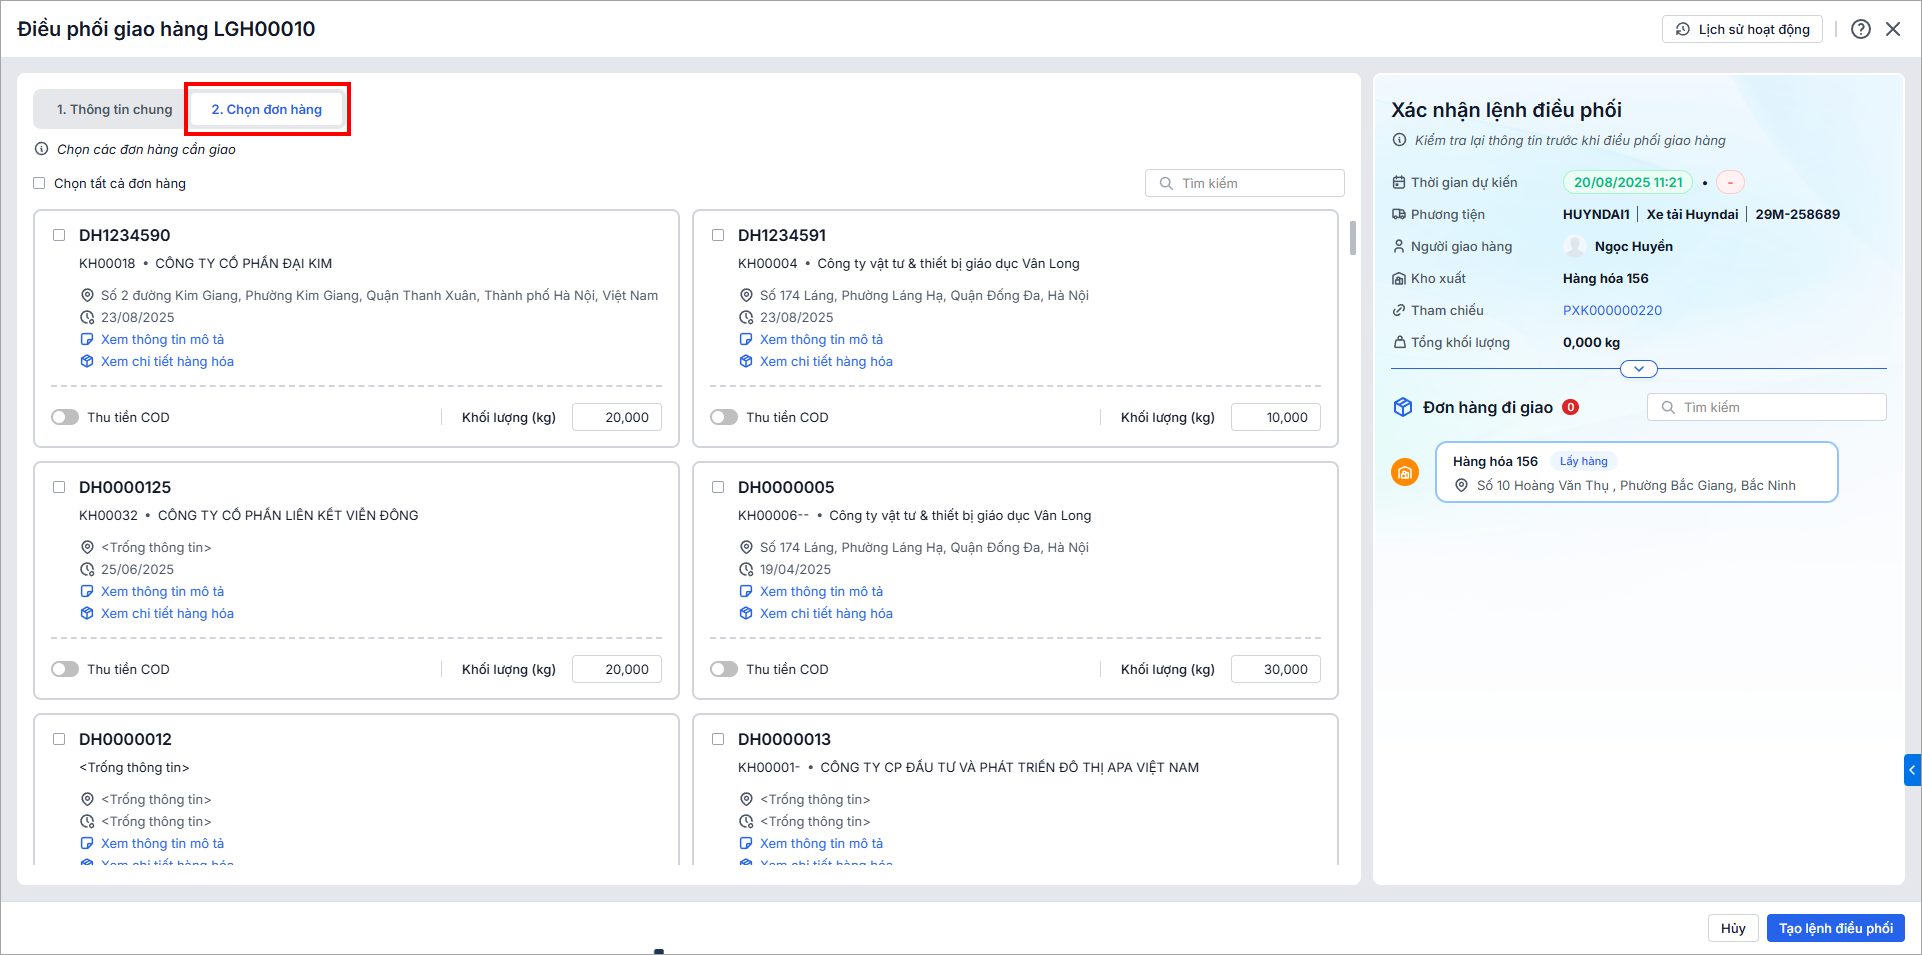Click the help question mark icon
This screenshot has width=1922, height=955.
point(1860,29)
